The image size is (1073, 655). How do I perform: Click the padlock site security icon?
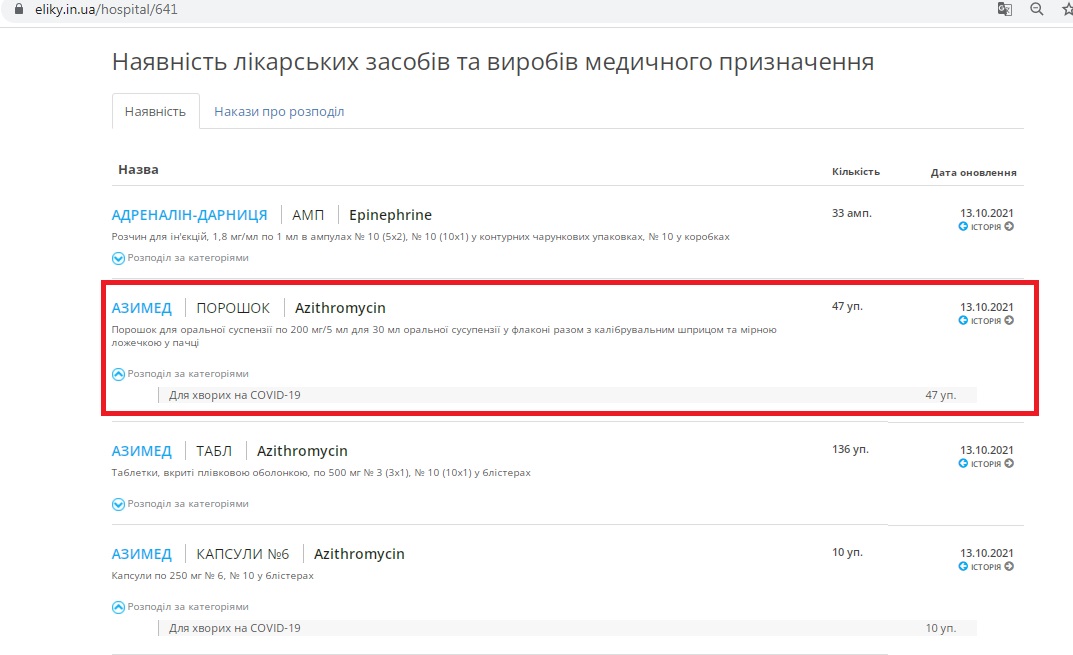pos(15,9)
